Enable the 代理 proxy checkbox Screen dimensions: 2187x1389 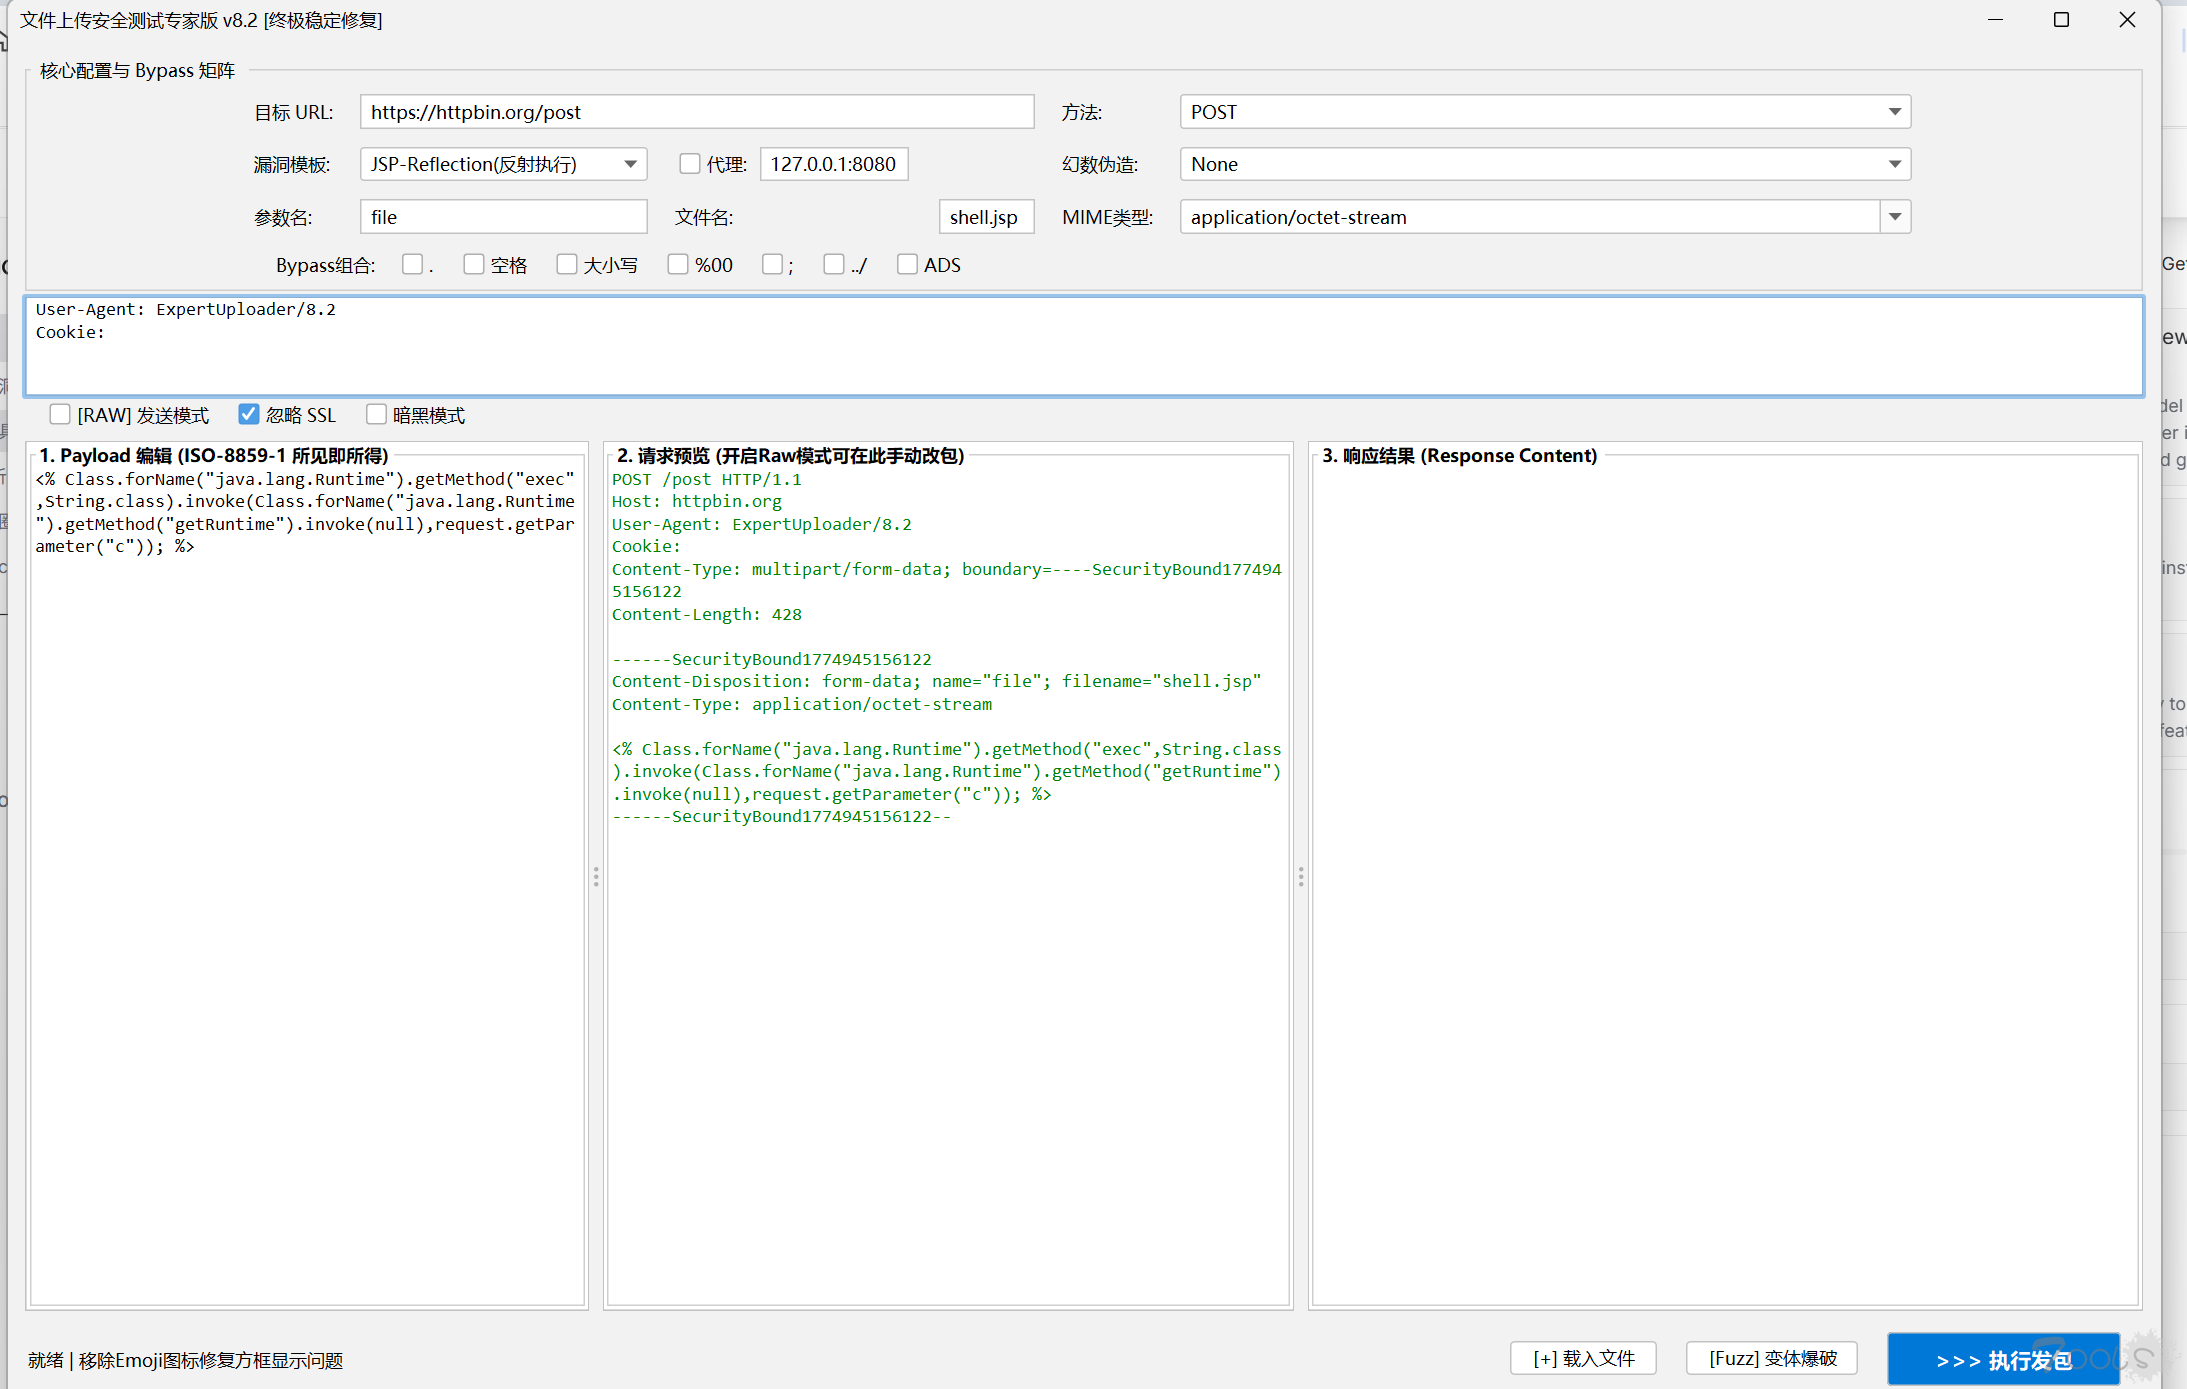tap(689, 164)
